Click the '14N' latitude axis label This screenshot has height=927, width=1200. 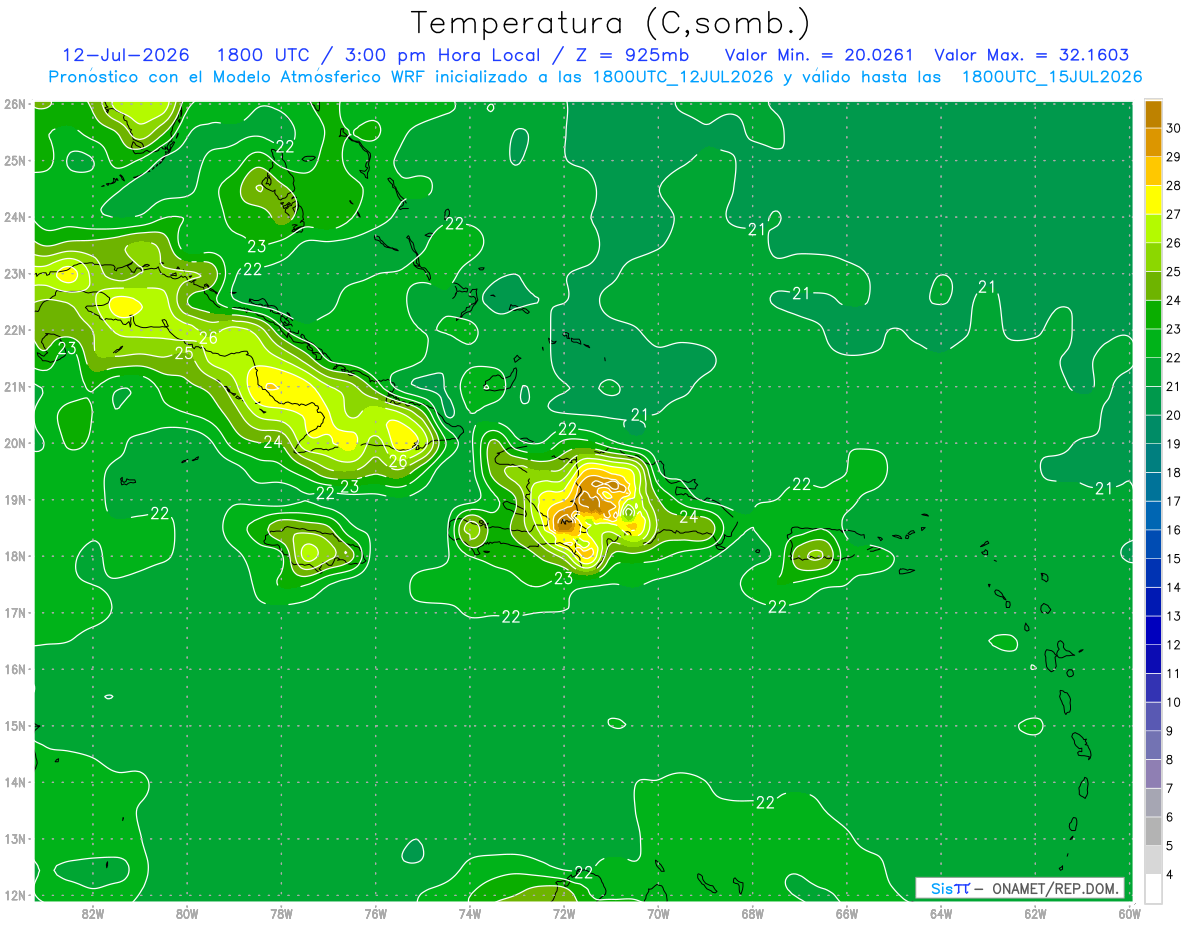[x=15, y=782]
